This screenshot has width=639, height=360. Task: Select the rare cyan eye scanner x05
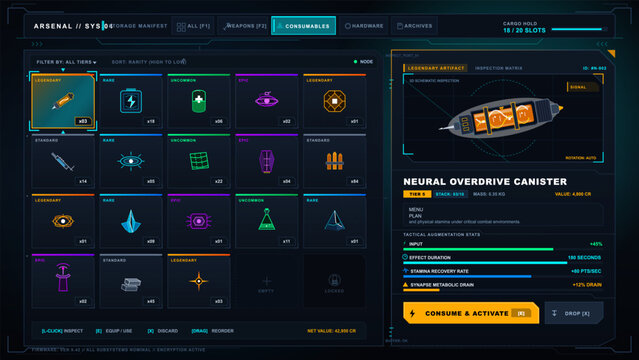(x=131, y=161)
